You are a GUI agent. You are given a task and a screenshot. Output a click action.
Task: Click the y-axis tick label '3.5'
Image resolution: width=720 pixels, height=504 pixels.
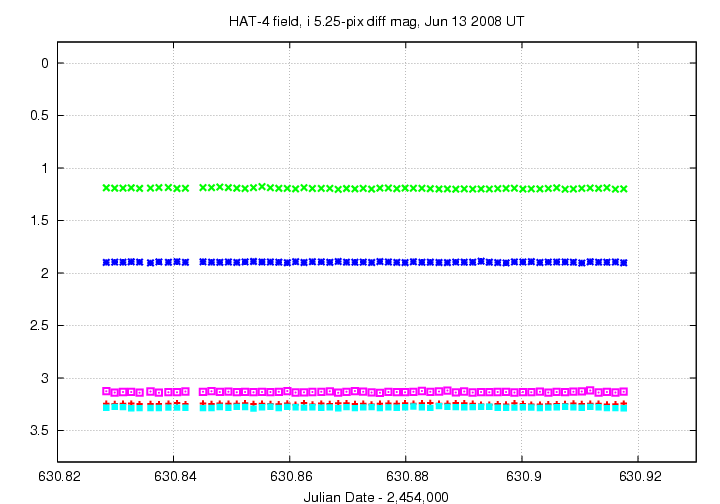tap(39, 431)
